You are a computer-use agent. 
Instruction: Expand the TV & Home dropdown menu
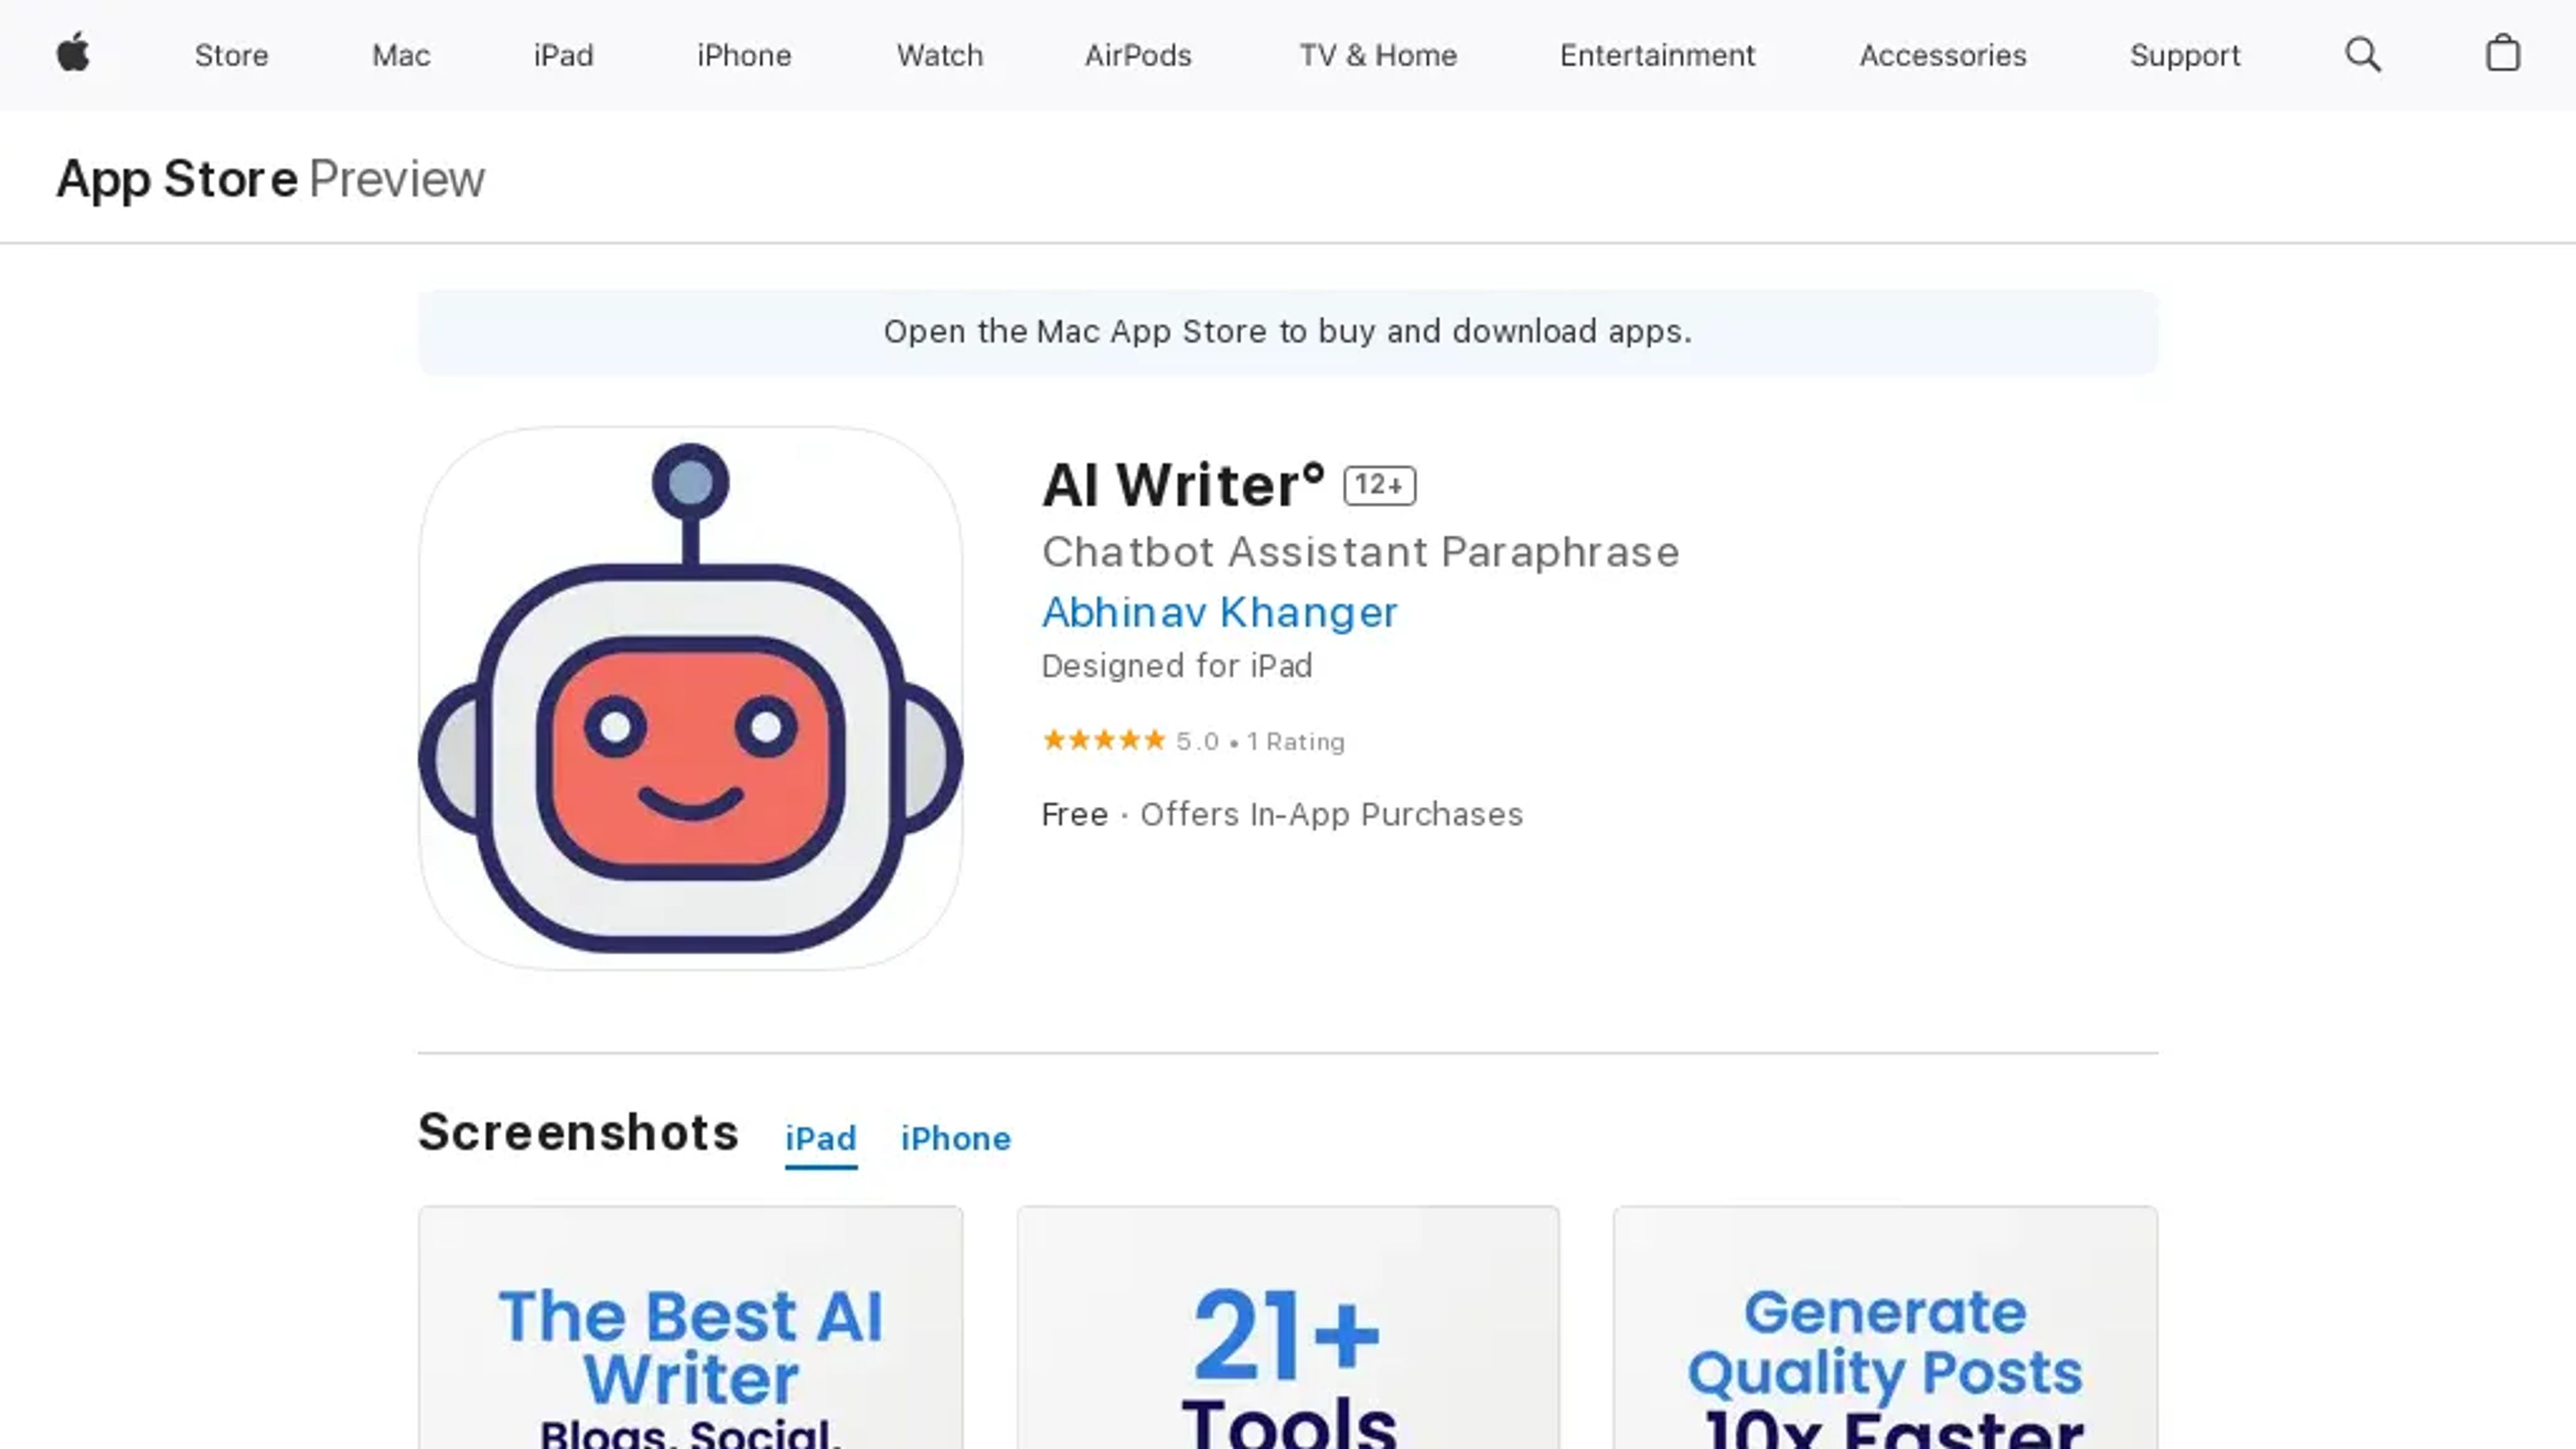1377,55
